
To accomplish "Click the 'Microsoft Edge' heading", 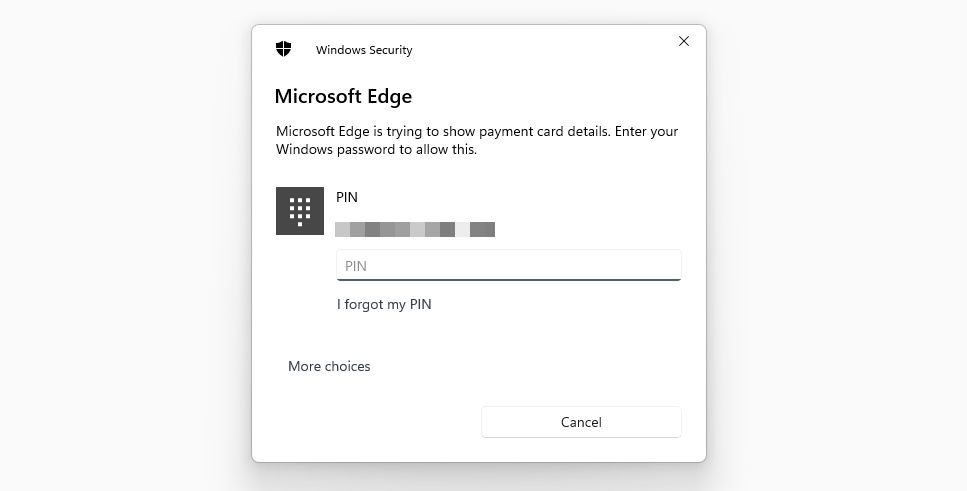I will click(x=343, y=96).
